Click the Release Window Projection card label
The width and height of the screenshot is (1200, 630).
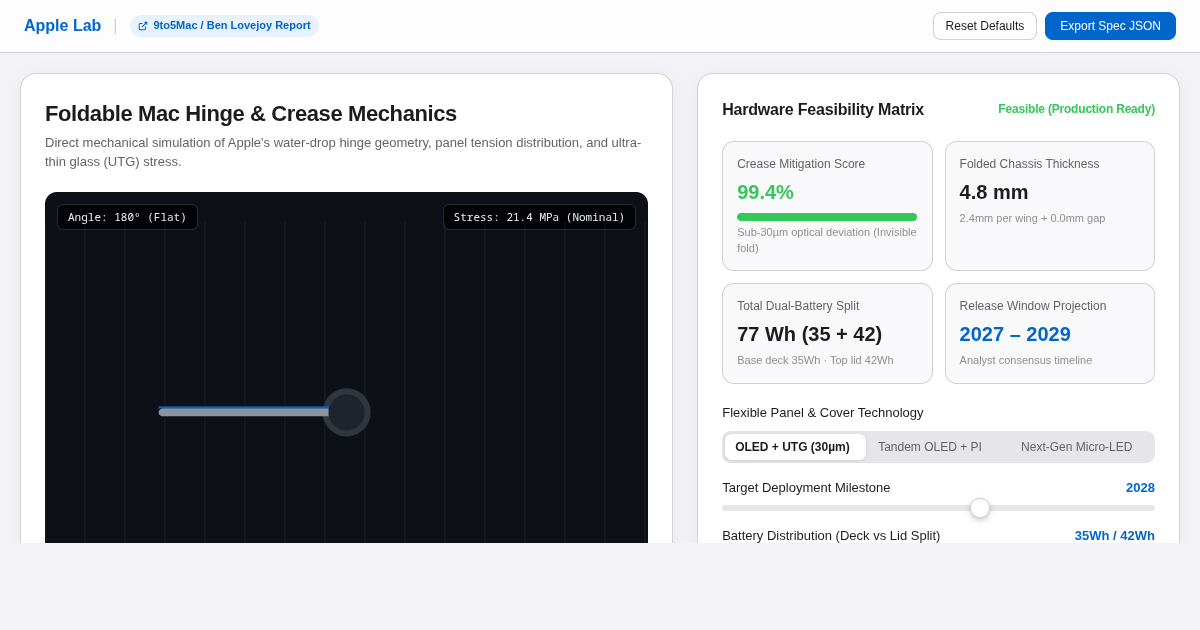tap(1033, 306)
